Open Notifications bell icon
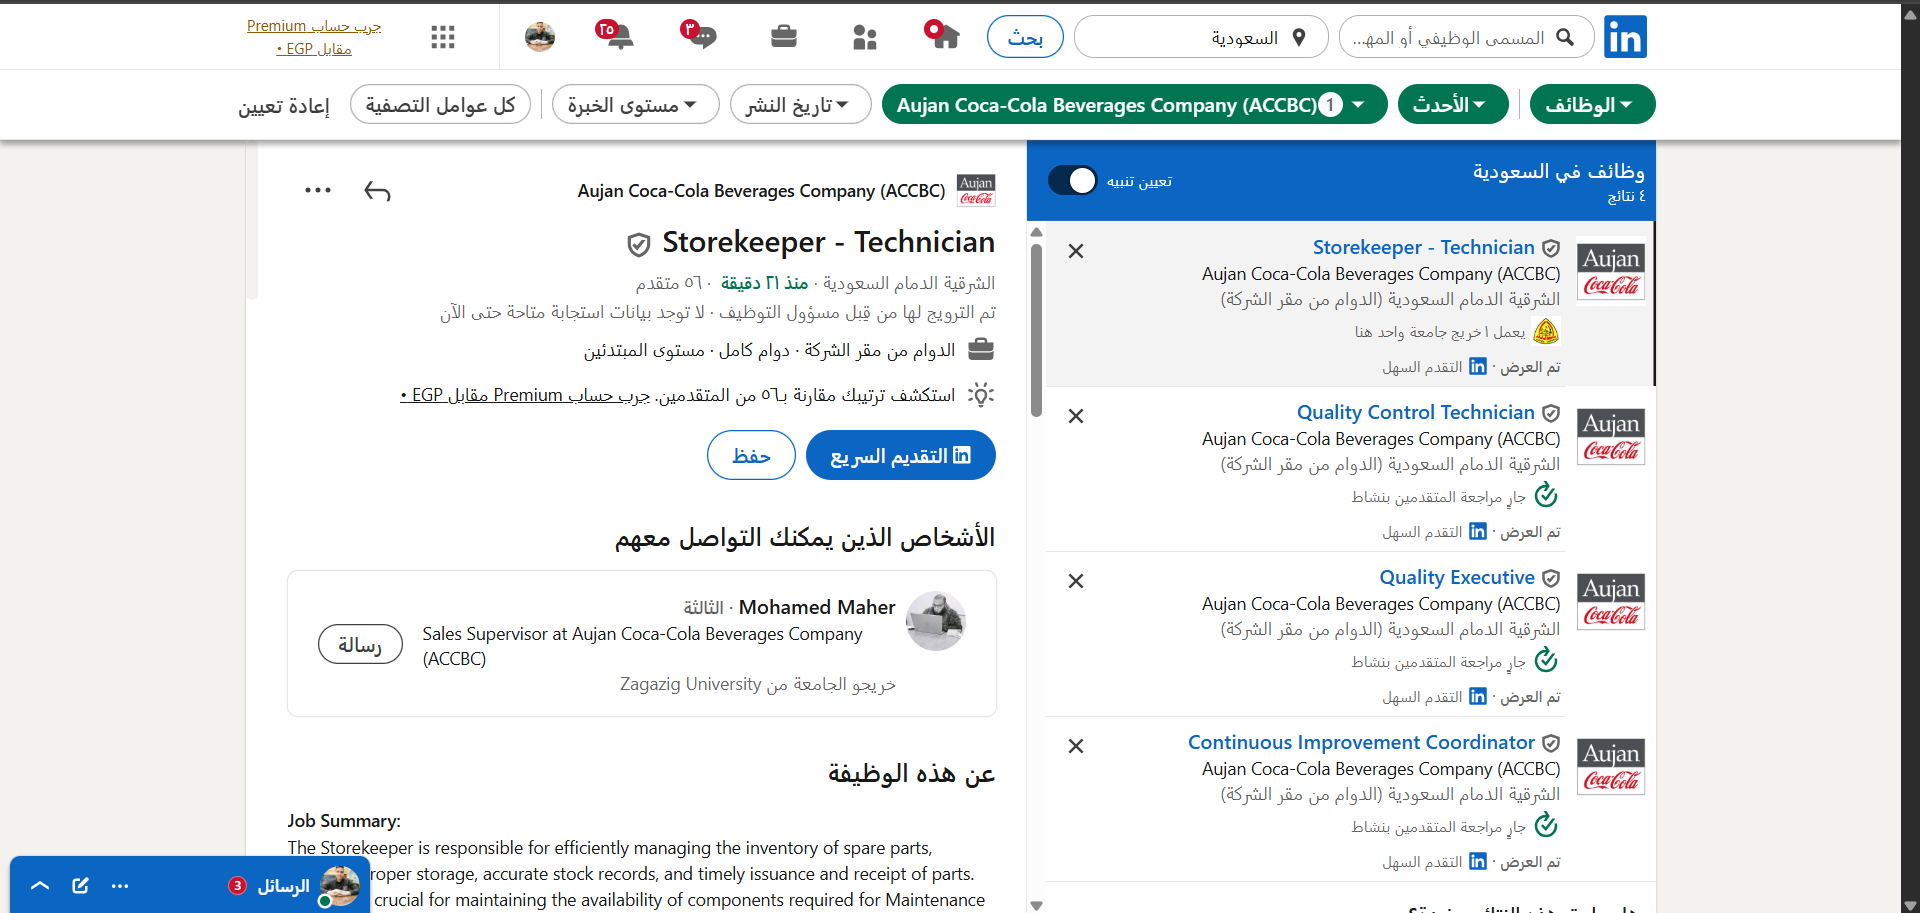1920x913 pixels. [x=616, y=35]
